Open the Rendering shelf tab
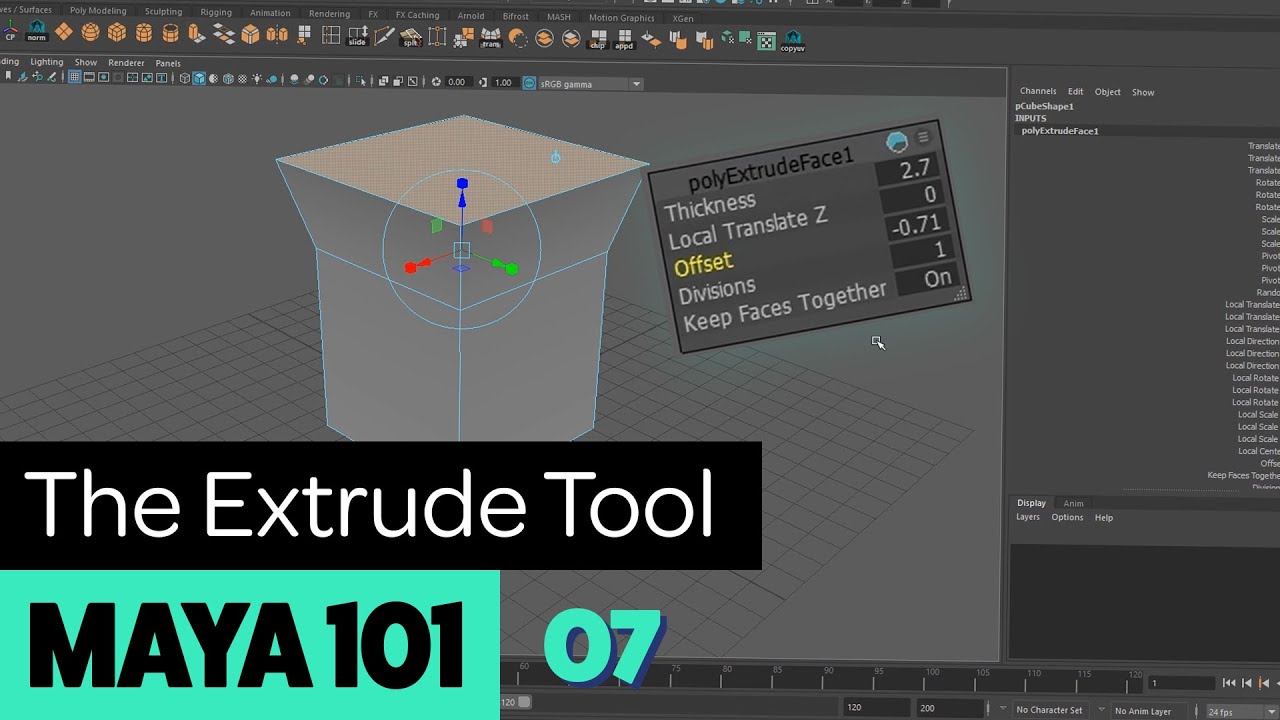Viewport: 1280px width, 720px height. tap(330, 14)
